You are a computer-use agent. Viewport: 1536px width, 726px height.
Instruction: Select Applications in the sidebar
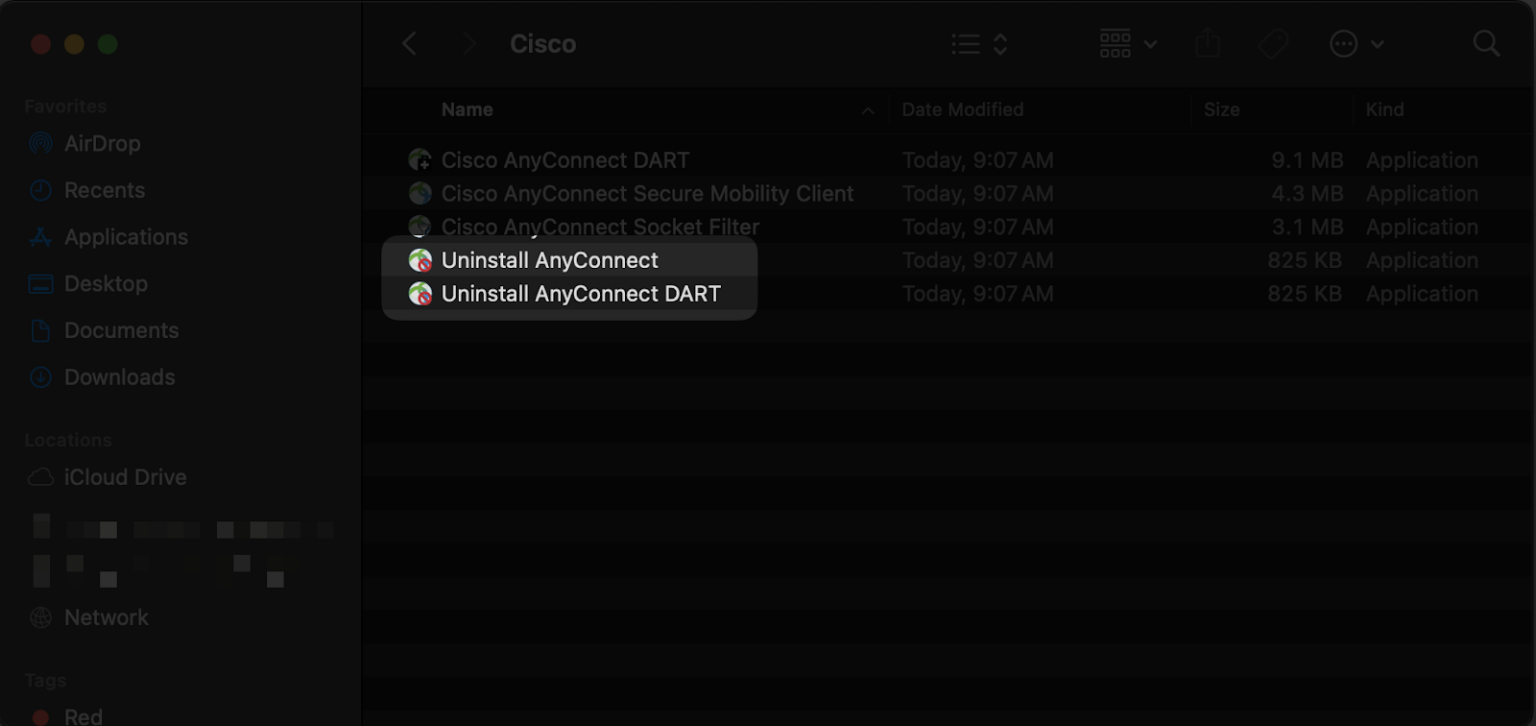pyautogui.click(x=126, y=237)
